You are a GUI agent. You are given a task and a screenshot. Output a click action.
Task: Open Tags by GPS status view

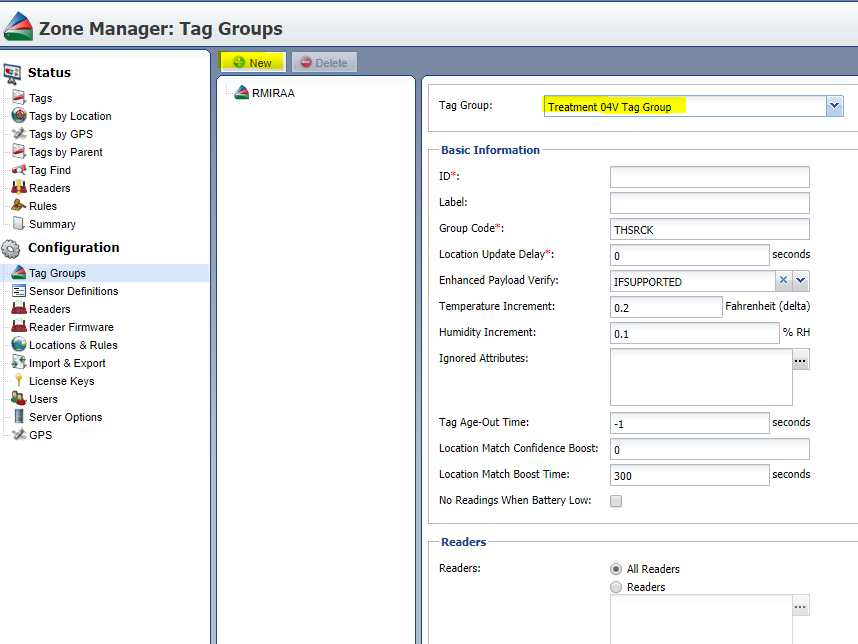pyautogui.click(x=59, y=133)
